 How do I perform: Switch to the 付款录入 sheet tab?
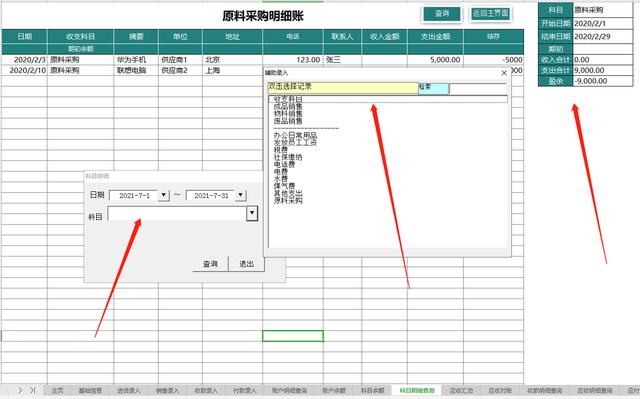pos(244,390)
